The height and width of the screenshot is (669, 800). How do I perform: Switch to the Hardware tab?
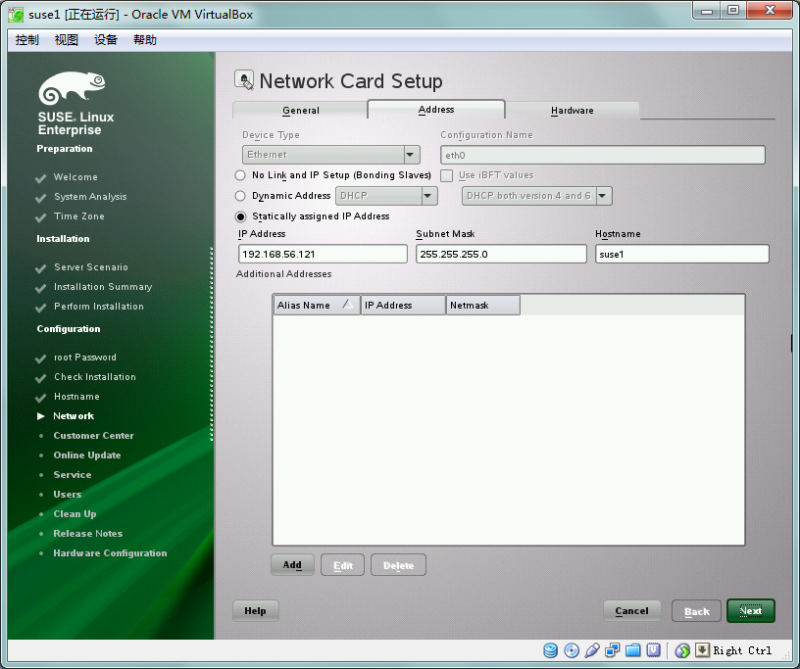pyautogui.click(x=572, y=110)
